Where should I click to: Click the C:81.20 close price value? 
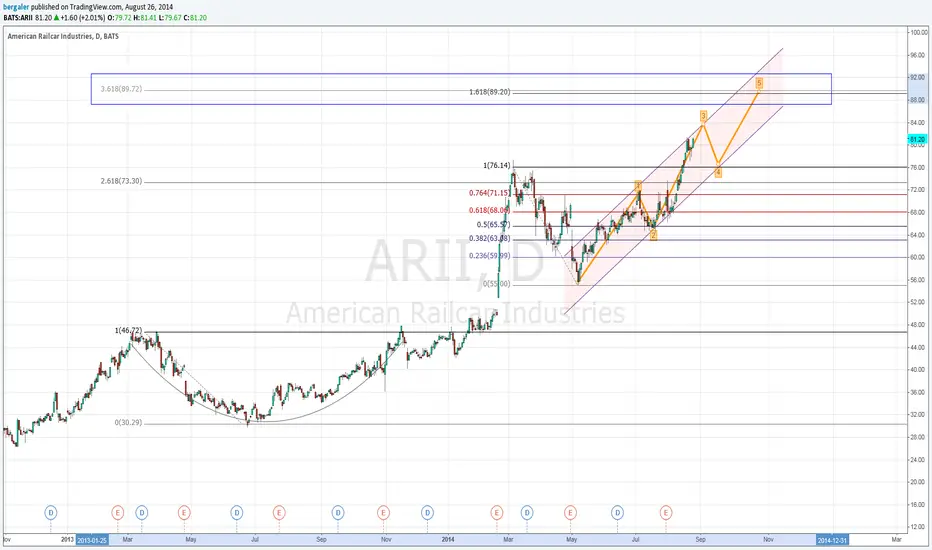coord(196,18)
